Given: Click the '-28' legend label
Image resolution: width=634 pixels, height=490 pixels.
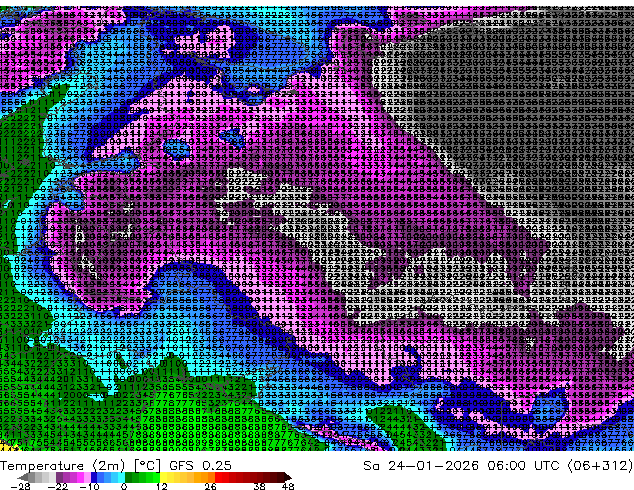Looking at the screenshot, I should pyautogui.click(x=20, y=486).
